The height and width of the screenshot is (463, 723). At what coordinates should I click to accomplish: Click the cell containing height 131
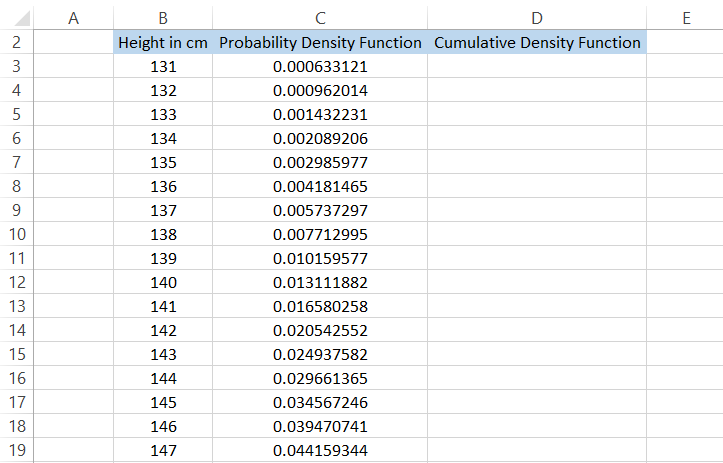point(163,67)
